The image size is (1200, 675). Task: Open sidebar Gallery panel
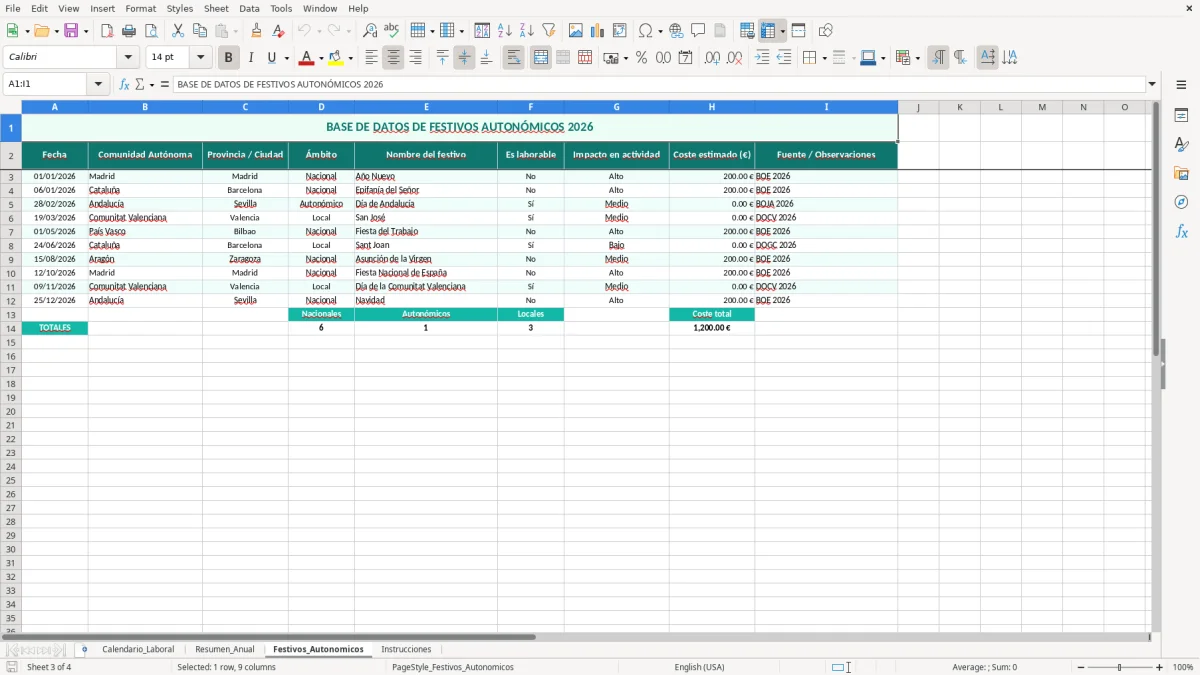tap(1181, 173)
